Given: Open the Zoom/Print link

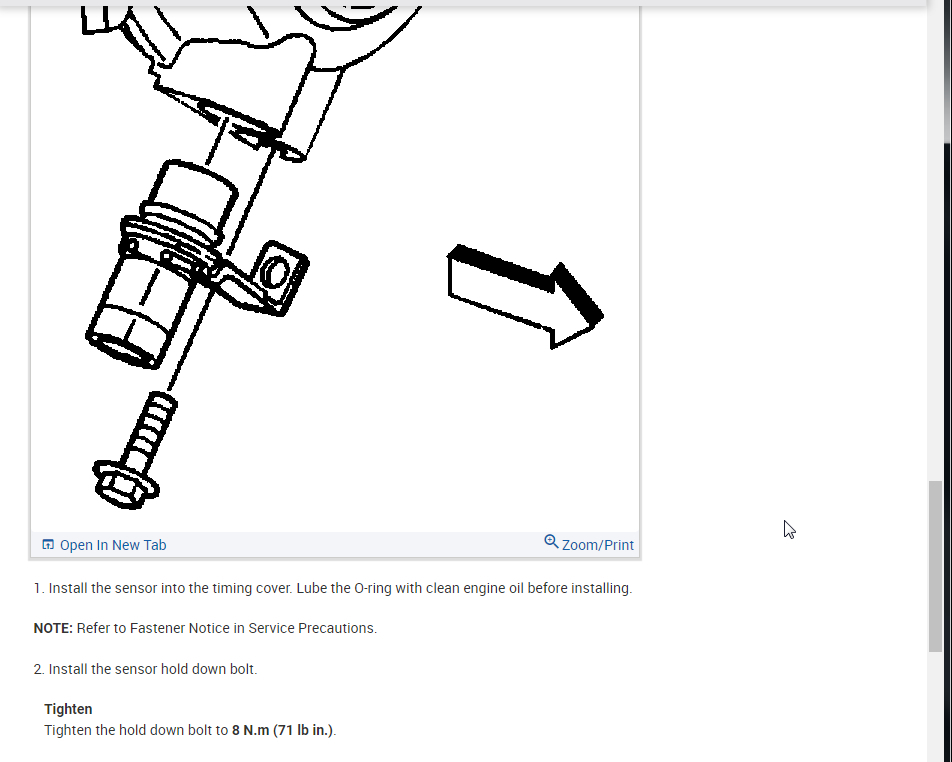Looking at the screenshot, I should tap(597, 545).
